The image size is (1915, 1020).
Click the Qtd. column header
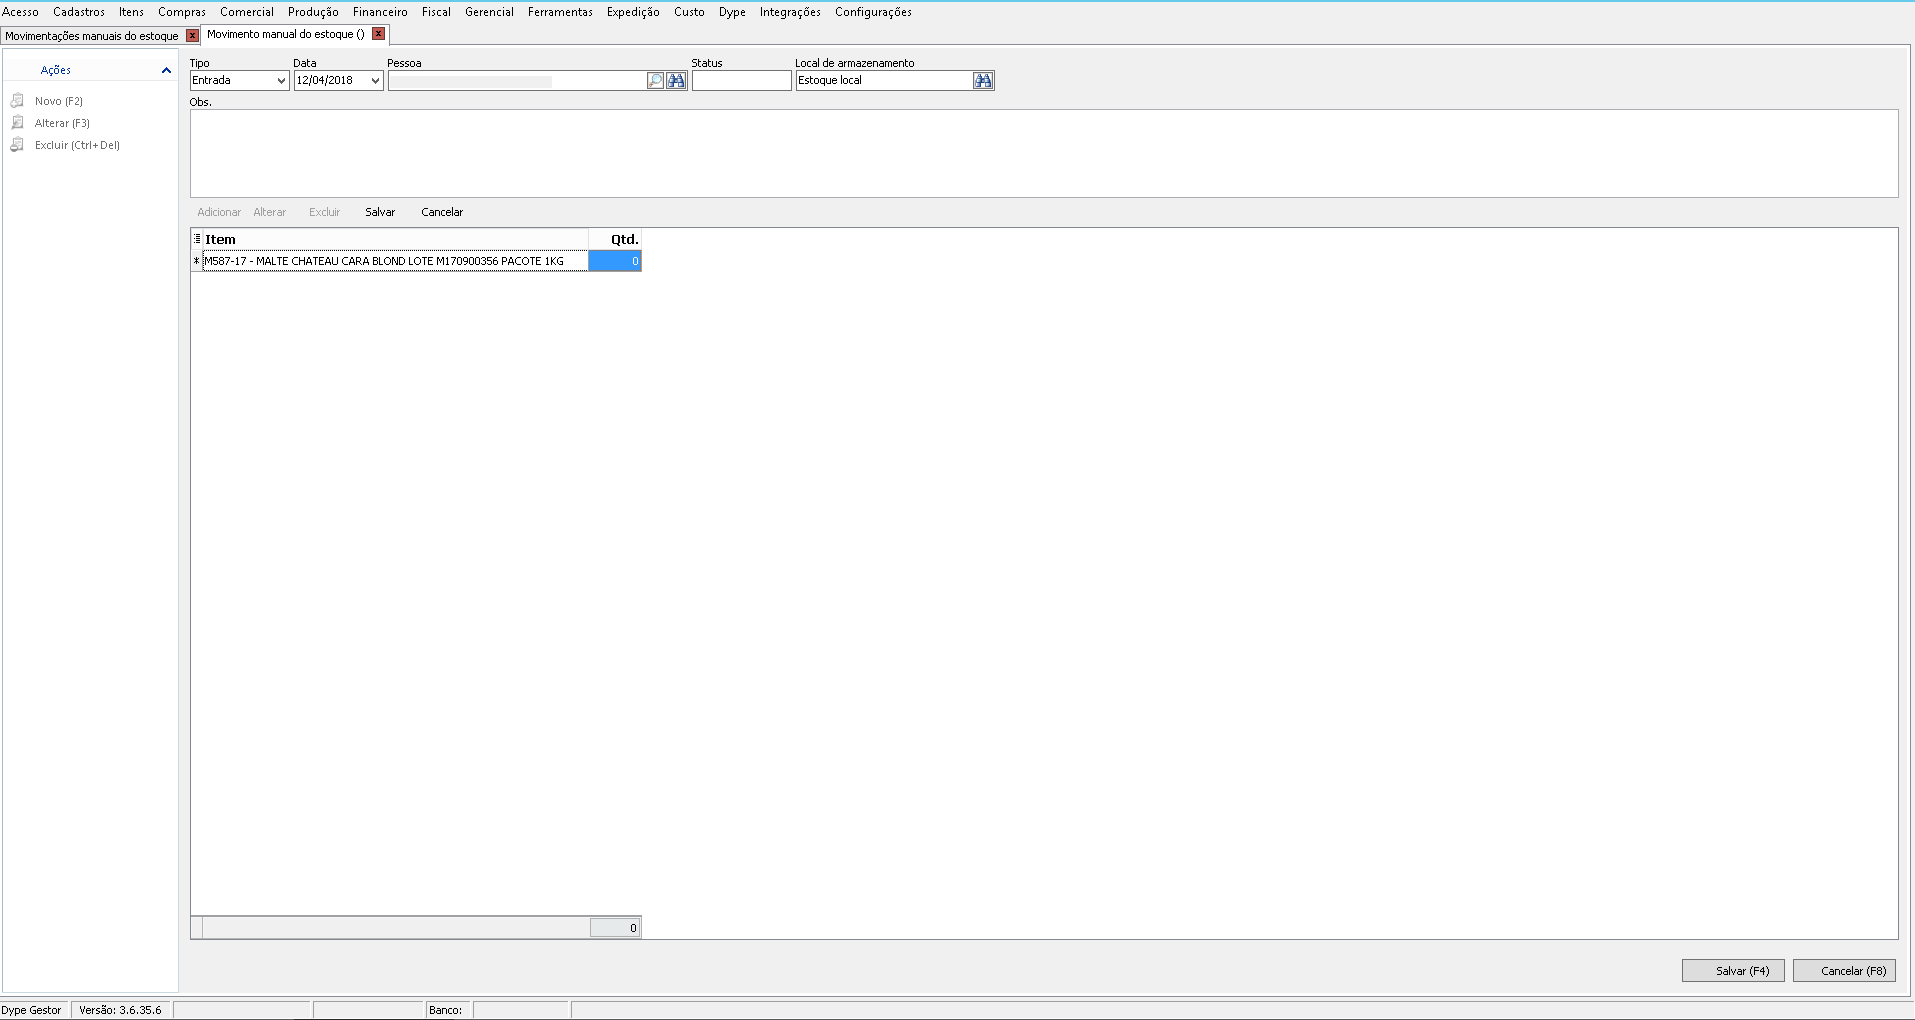pos(615,239)
